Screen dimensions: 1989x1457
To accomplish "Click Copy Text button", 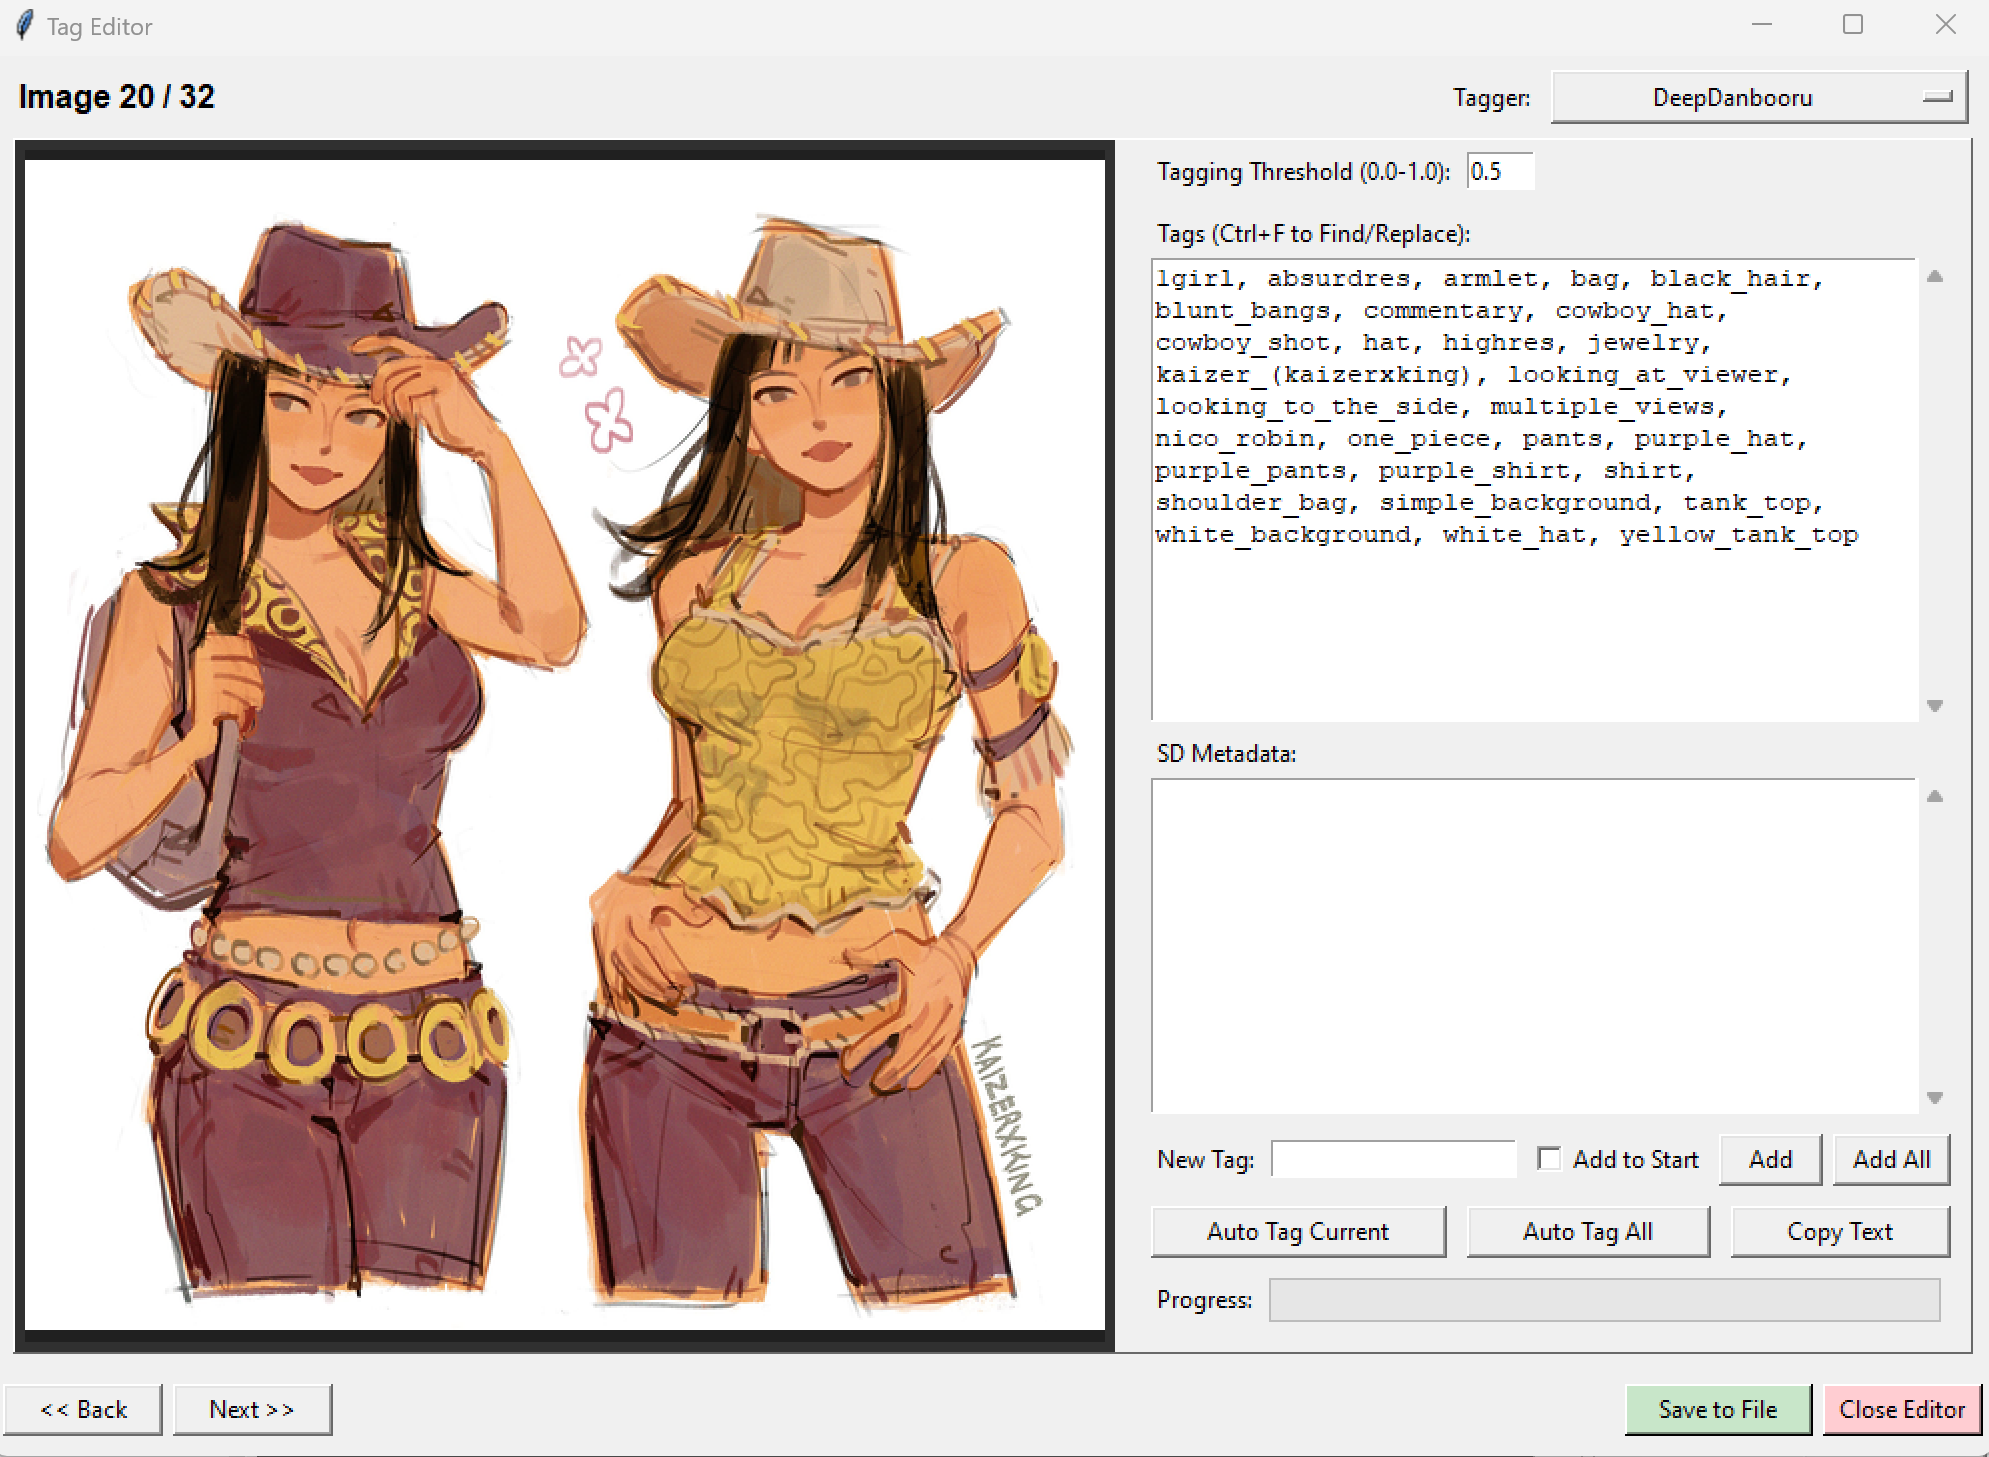I will tap(1839, 1232).
